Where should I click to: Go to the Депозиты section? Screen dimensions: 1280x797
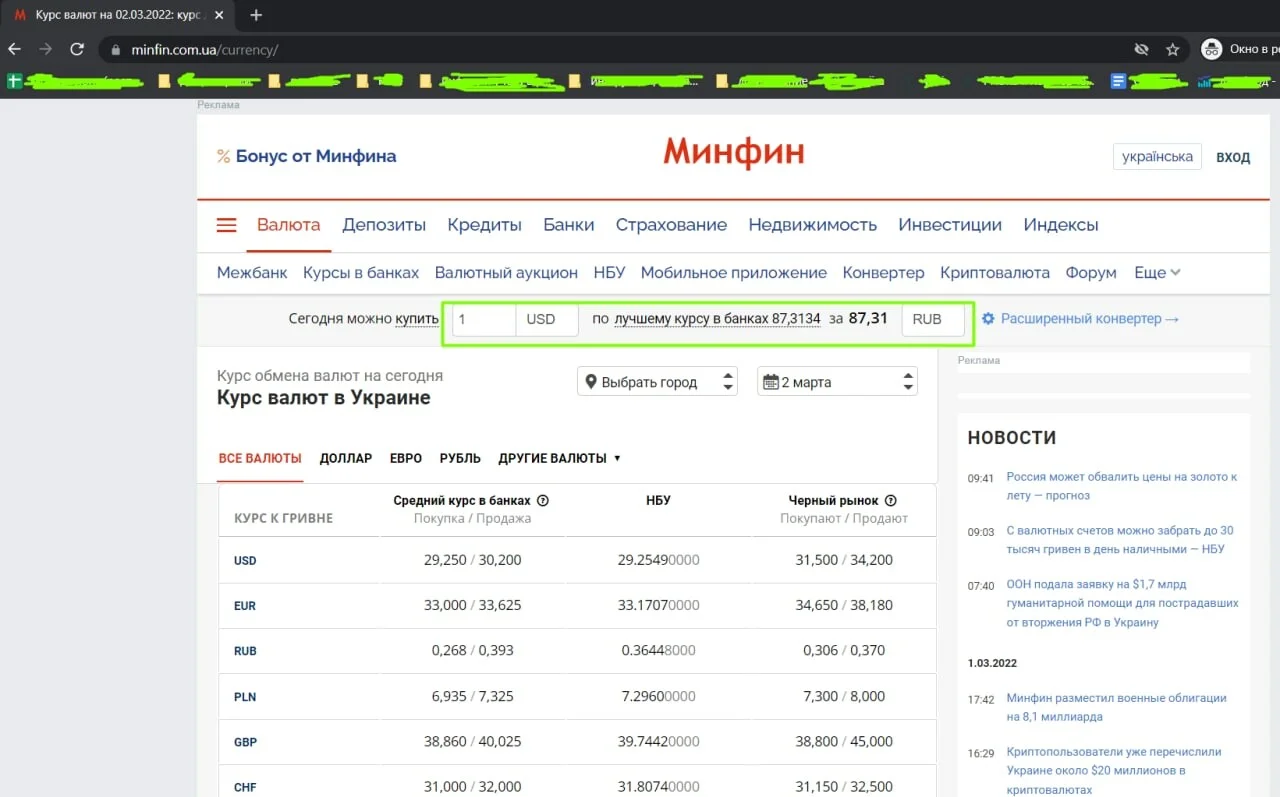point(384,225)
